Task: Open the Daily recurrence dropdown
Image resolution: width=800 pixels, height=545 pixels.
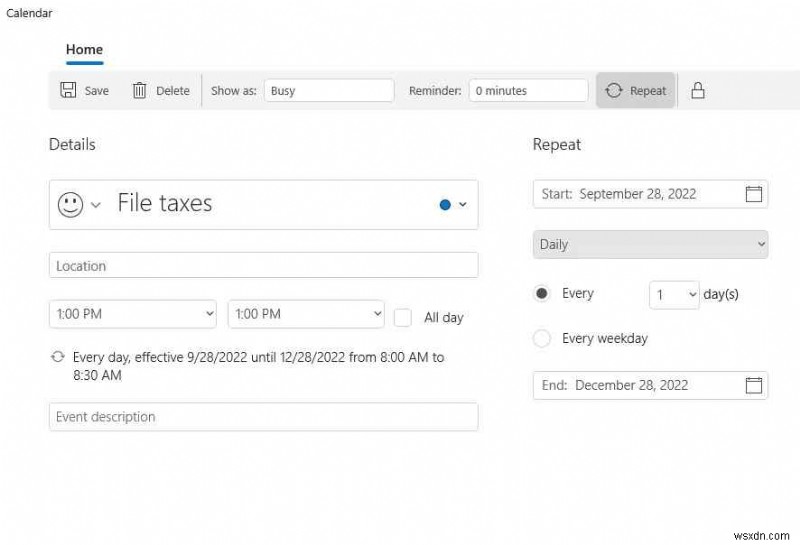Action: [x=651, y=244]
